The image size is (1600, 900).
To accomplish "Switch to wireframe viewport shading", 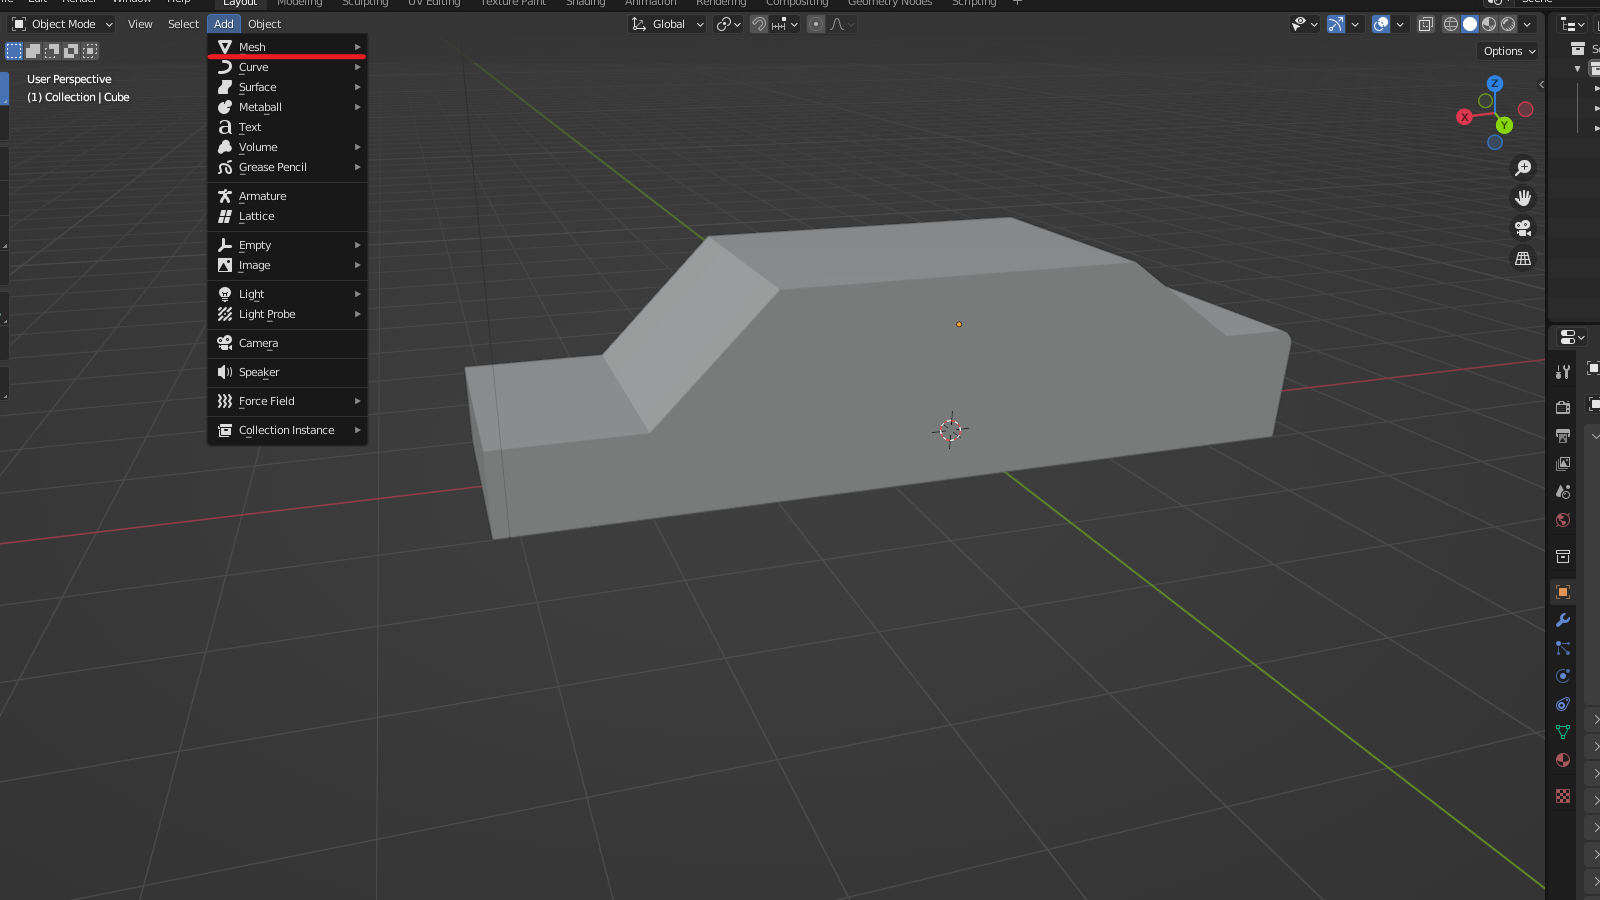I will 1451,24.
